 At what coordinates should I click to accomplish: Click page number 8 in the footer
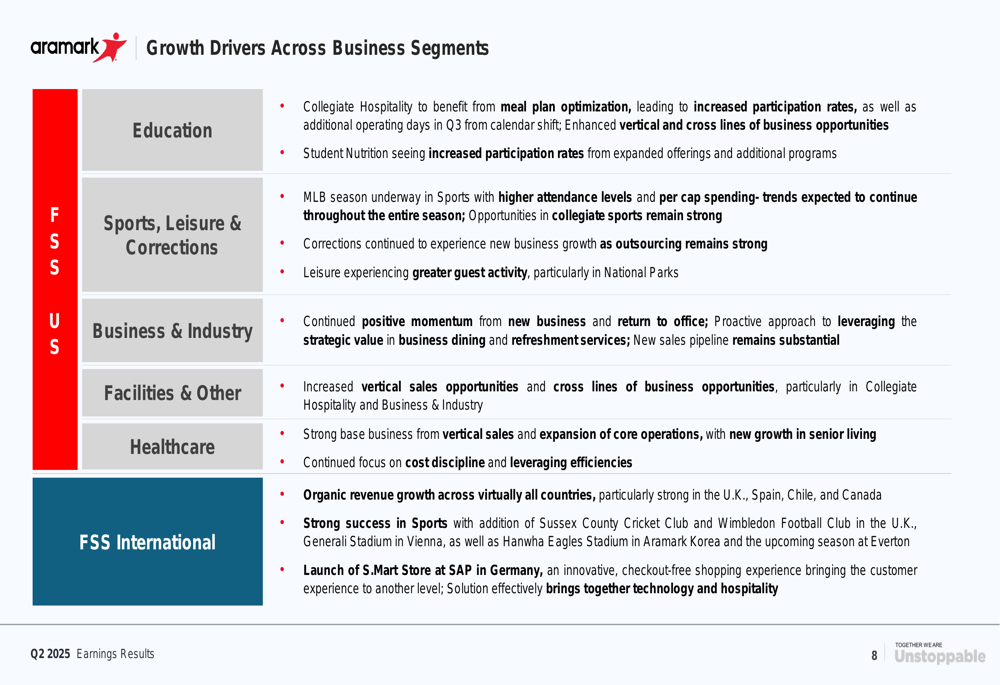(x=874, y=655)
